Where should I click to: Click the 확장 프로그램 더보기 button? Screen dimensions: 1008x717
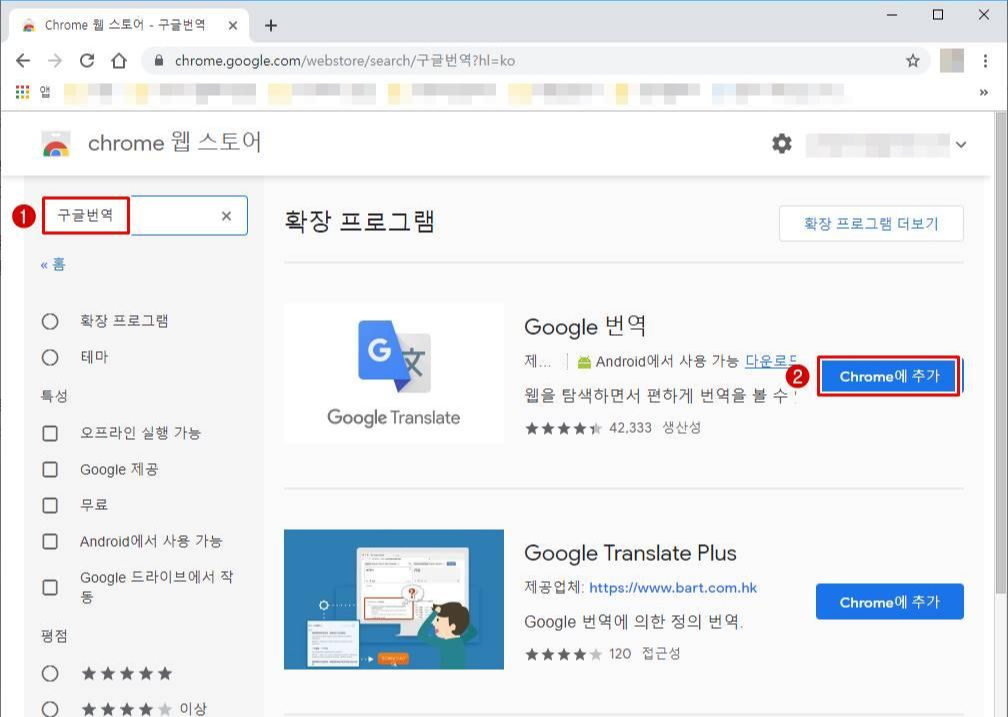(870, 223)
